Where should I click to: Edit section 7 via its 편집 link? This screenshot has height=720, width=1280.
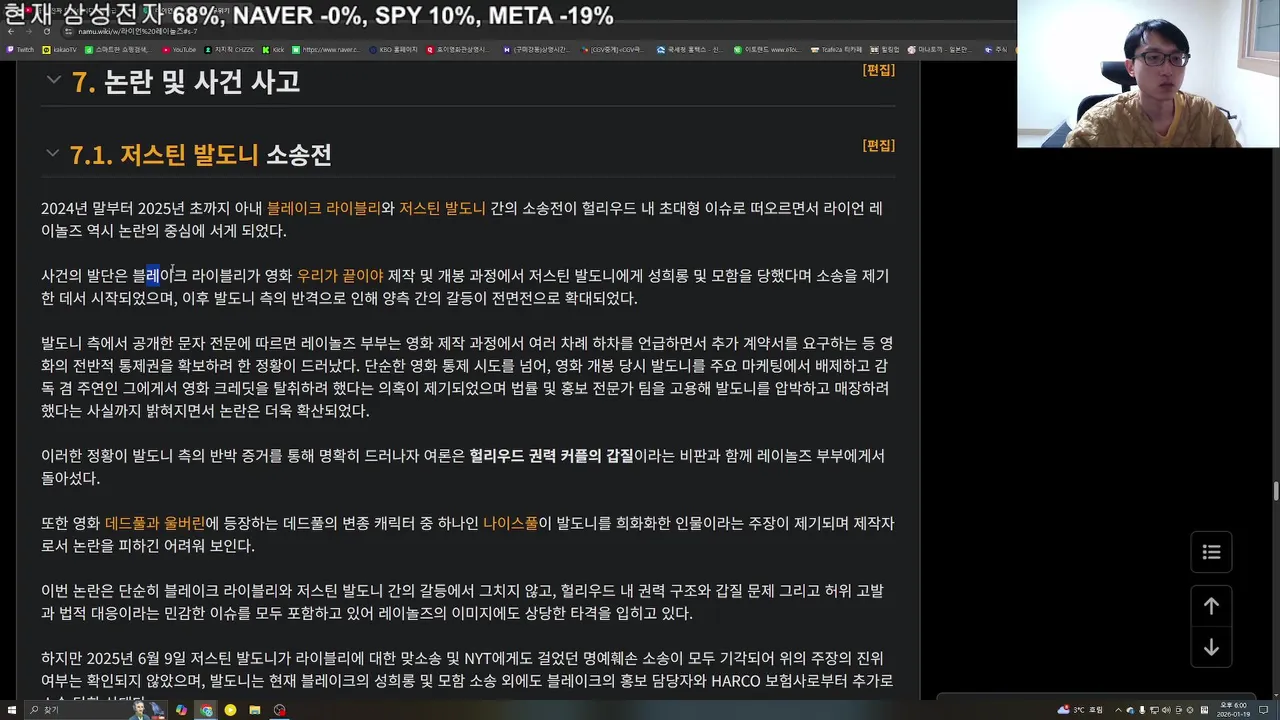click(879, 70)
